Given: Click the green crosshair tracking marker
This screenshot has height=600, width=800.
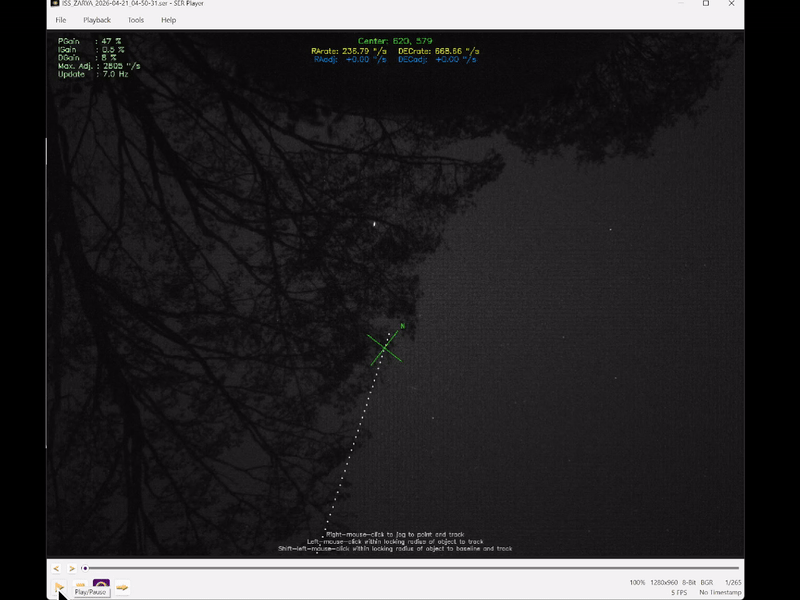Looking at the screenshot, I should (x=385, y=347).
